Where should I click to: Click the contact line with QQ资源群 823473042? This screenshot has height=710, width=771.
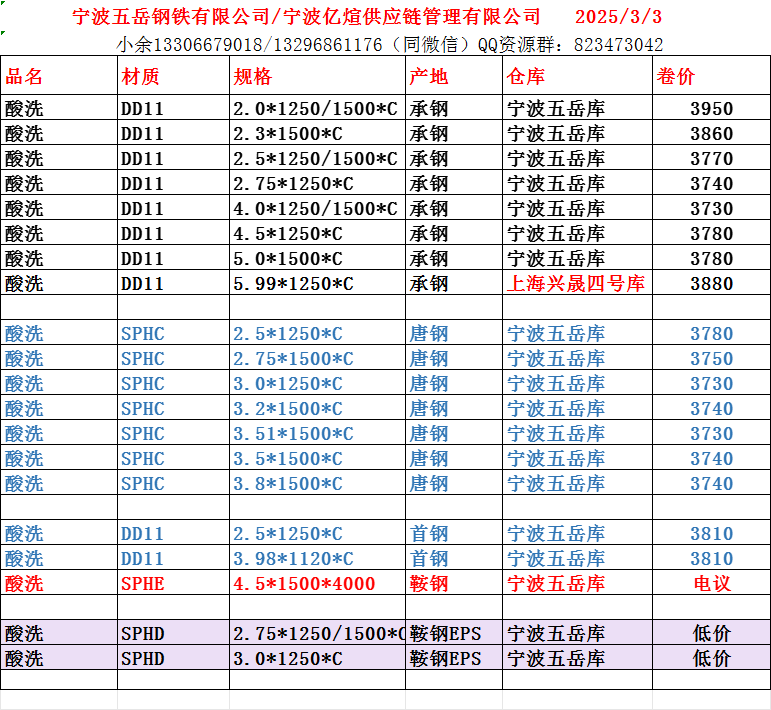pyautogui.click(x=389, y=45)
